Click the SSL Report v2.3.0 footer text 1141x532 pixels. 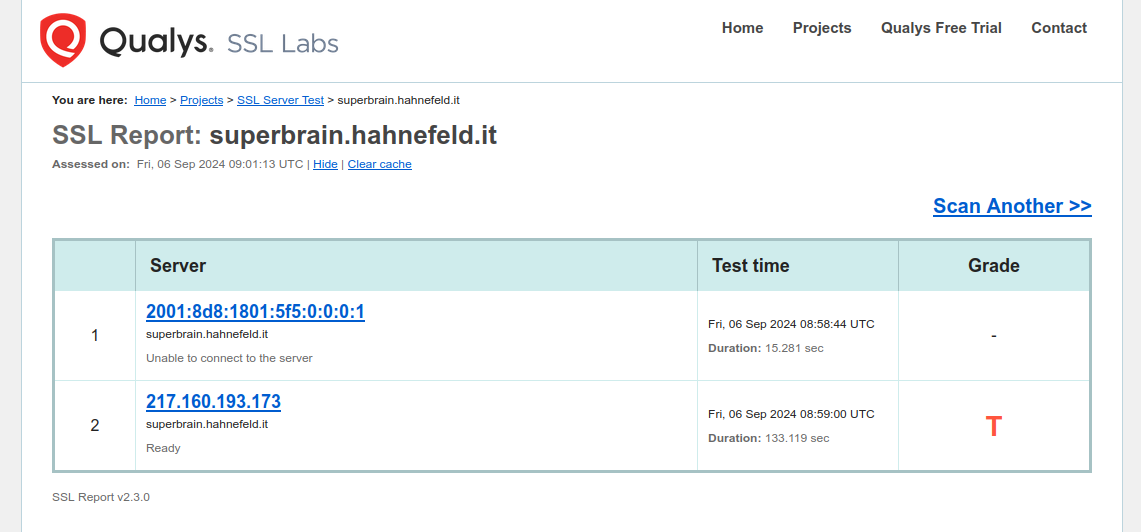[101, 497]
